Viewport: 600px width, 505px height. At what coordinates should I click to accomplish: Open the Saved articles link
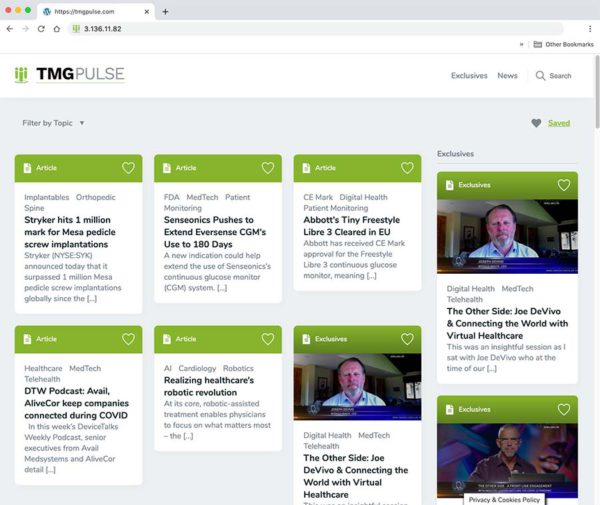click(x=559, y=123)
